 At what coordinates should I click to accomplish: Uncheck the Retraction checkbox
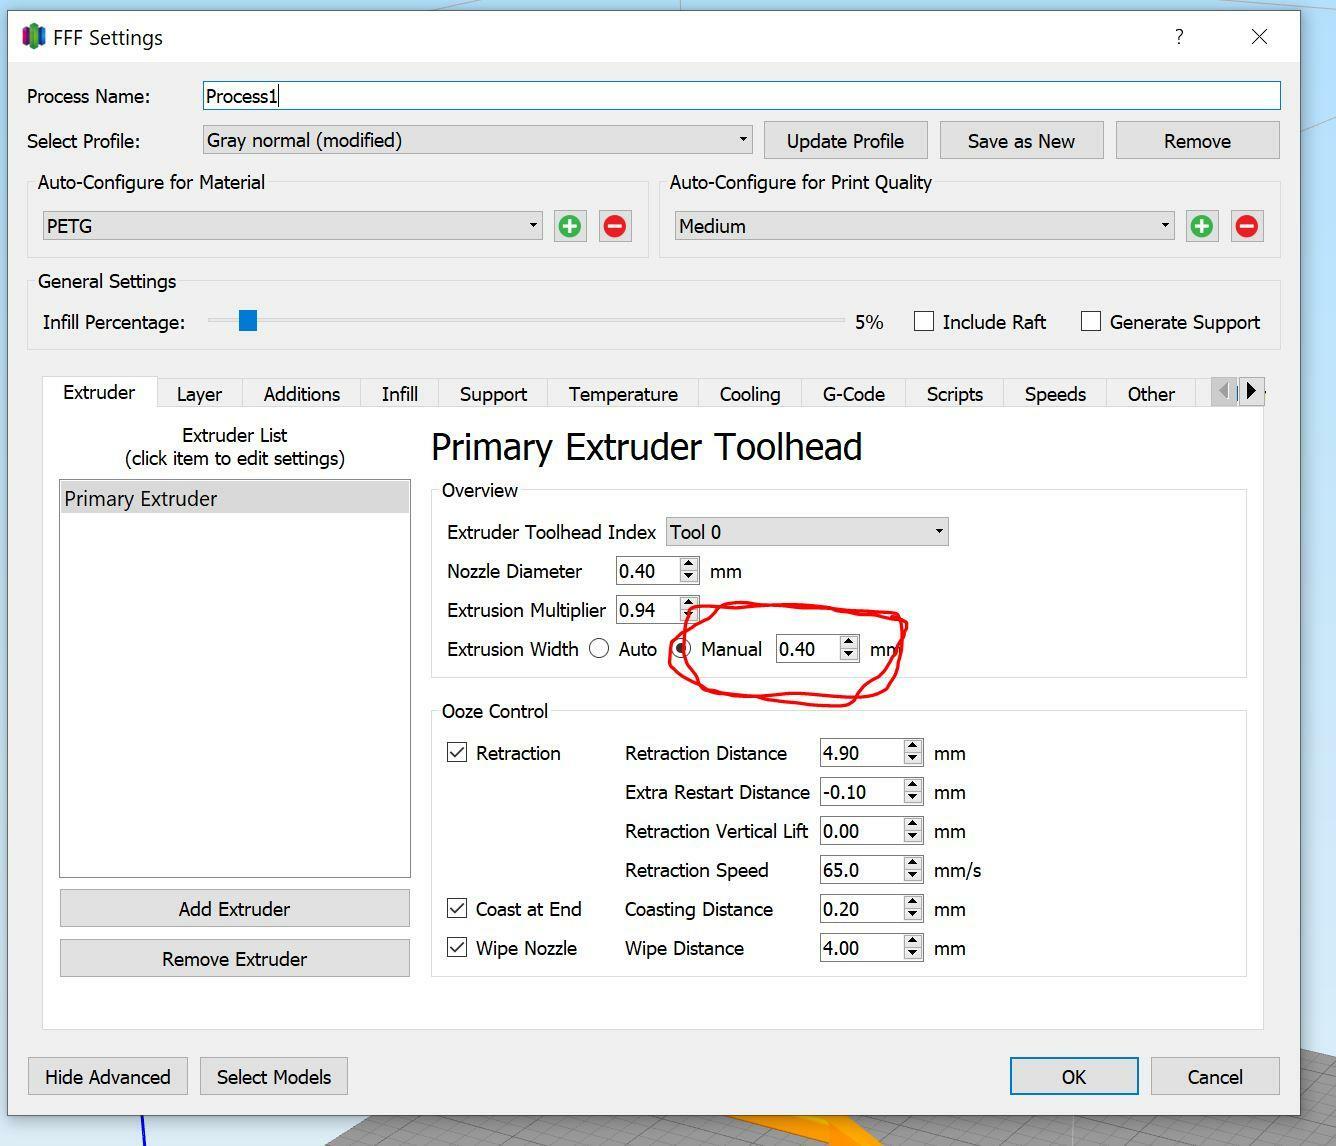click(x=457, y=752)
